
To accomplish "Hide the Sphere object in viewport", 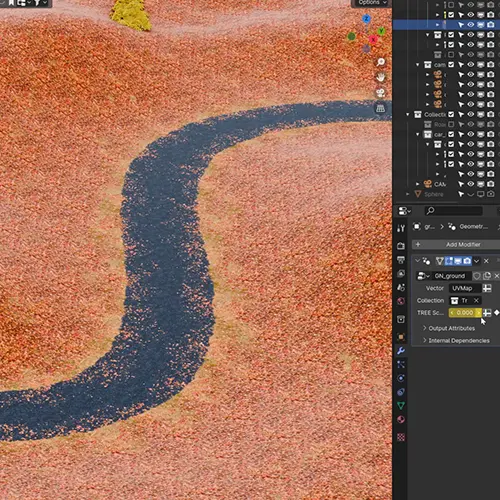I will pyautogui.click(x=471, y=194).
